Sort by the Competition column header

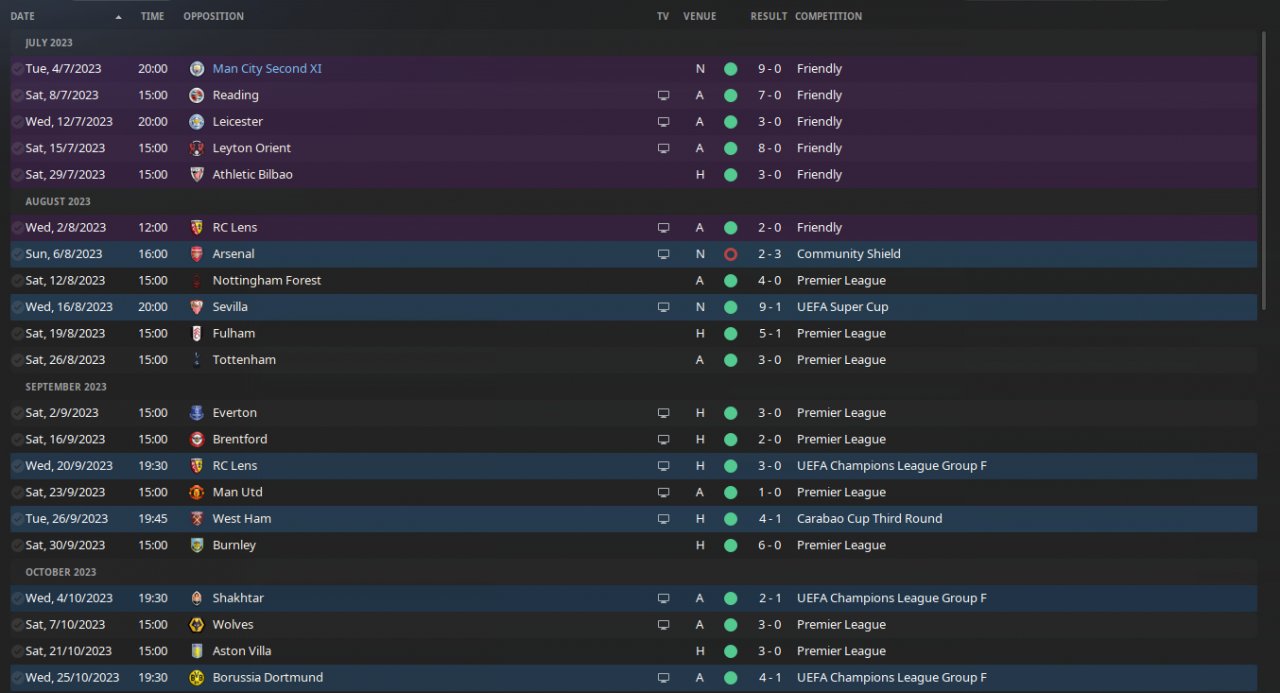tap(828, 16)
